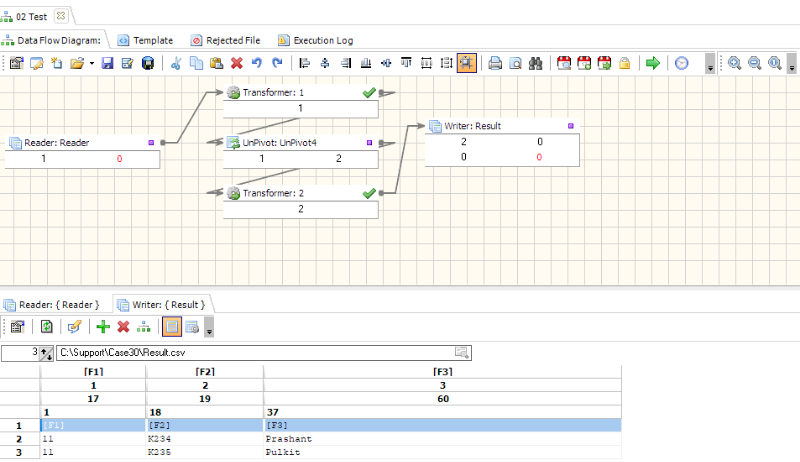Refresh writer data with green arrows icon
800x462 pixels.
point(46,327)
